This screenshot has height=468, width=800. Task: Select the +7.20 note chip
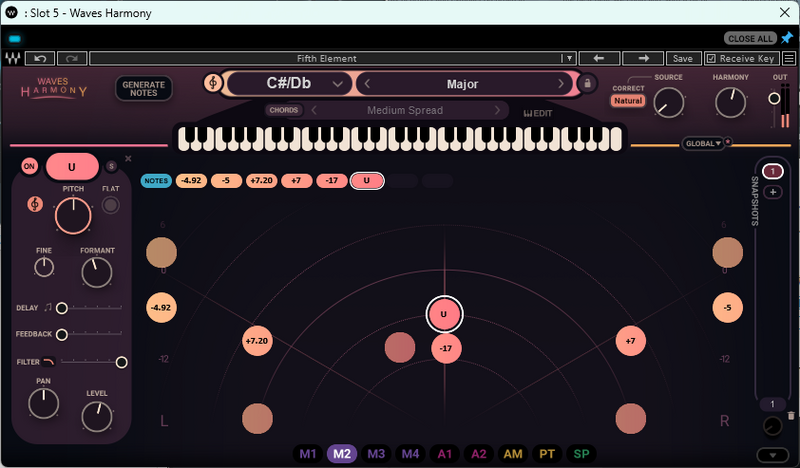261,181
